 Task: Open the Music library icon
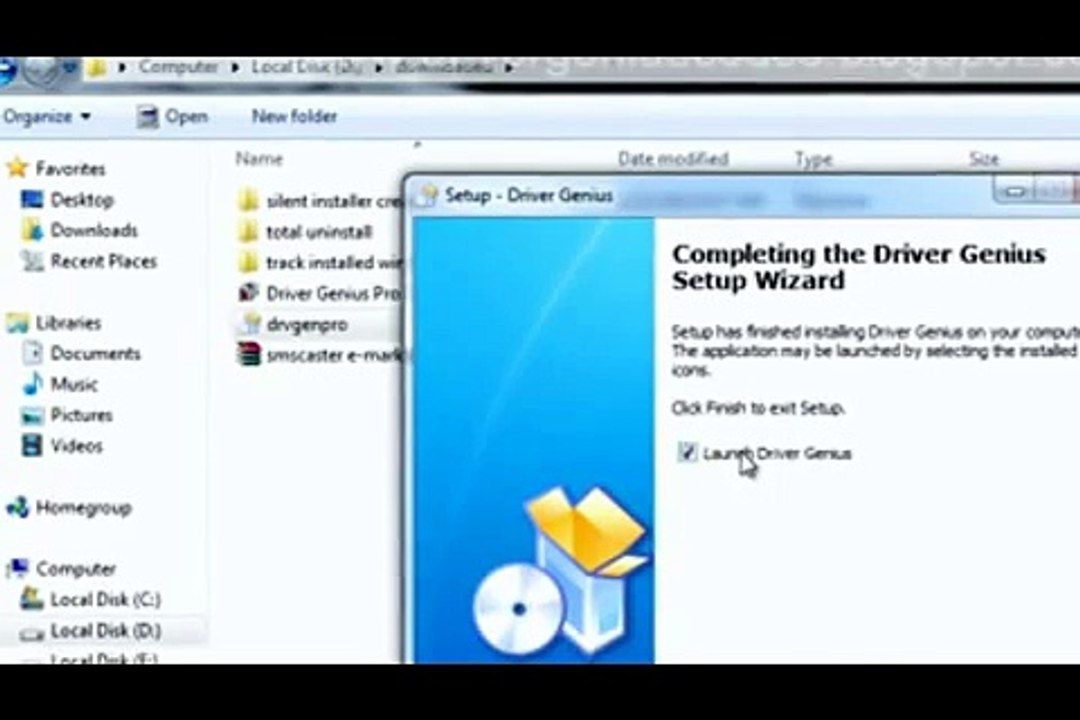click(x=32, y=384)
